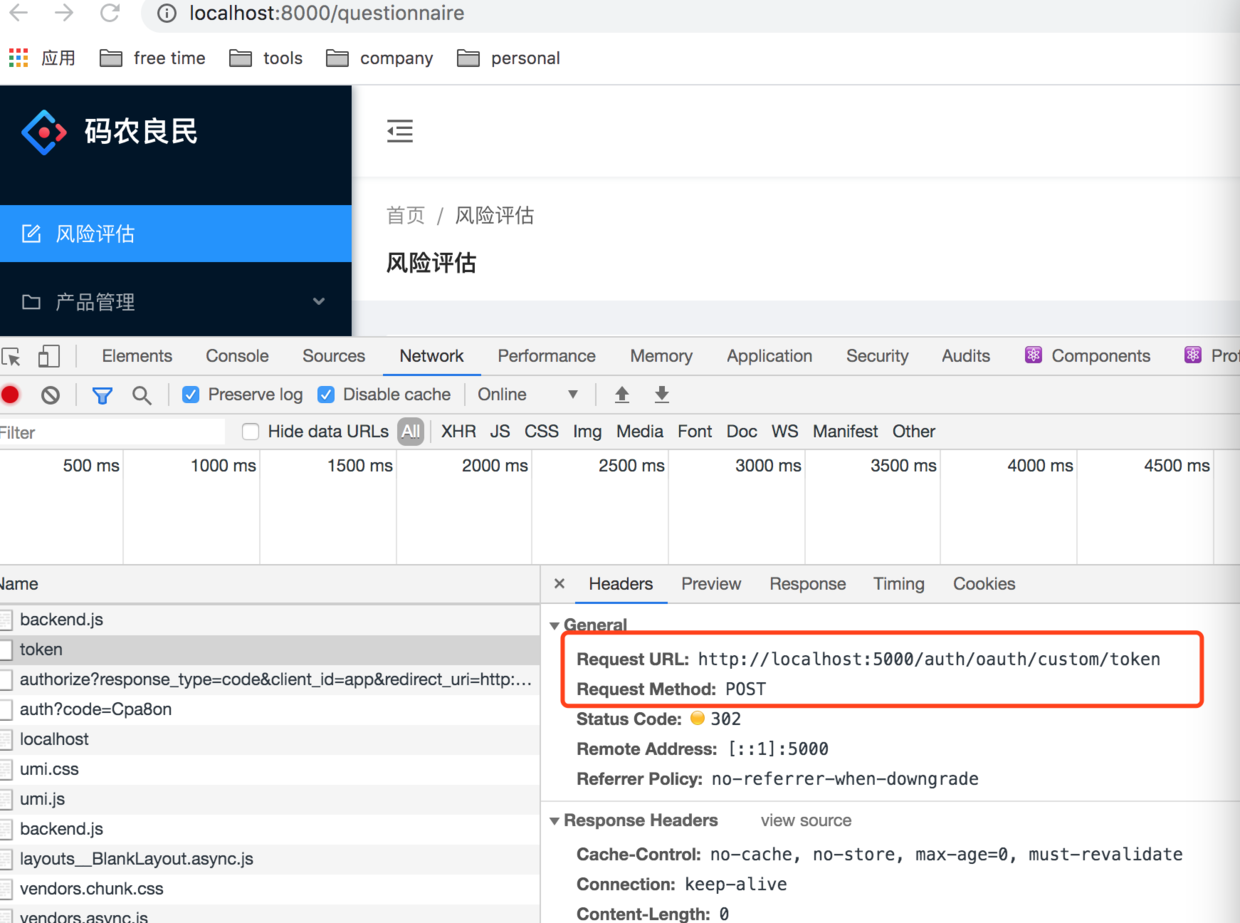This screenshot has width=1240, height=923.
Task: Click 首页 in the breadcrumb
Action: tap(406, 216)
